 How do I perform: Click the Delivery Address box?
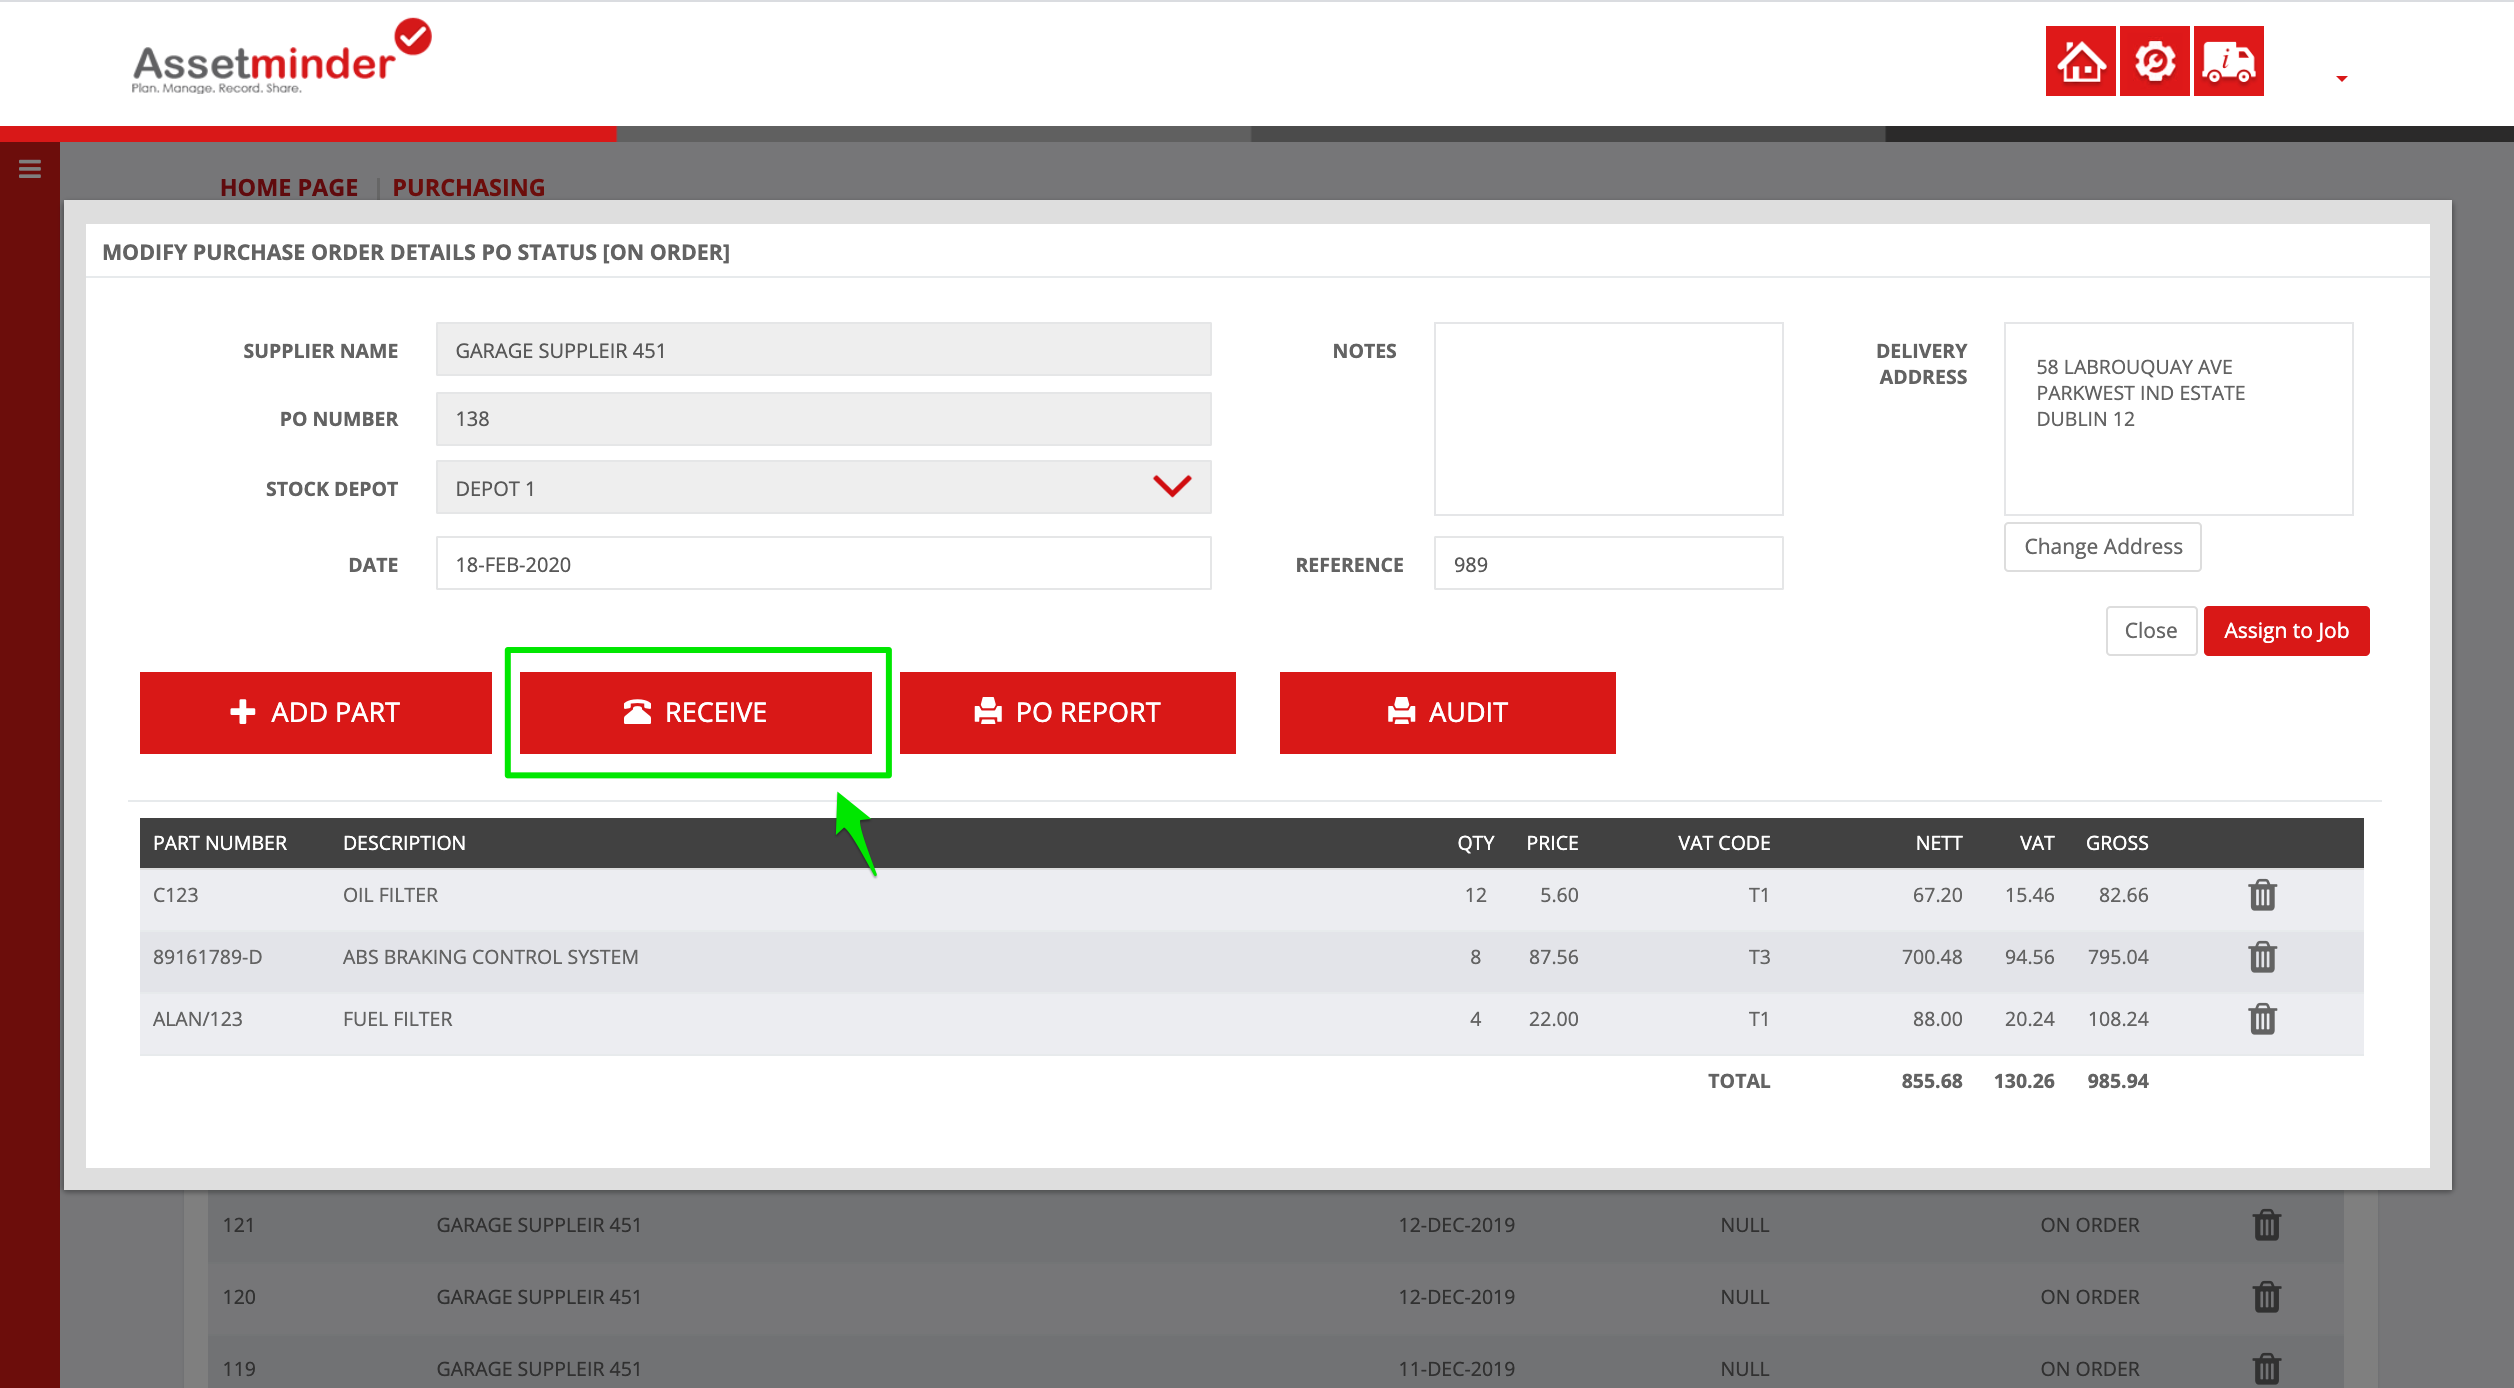(2178, 418)
